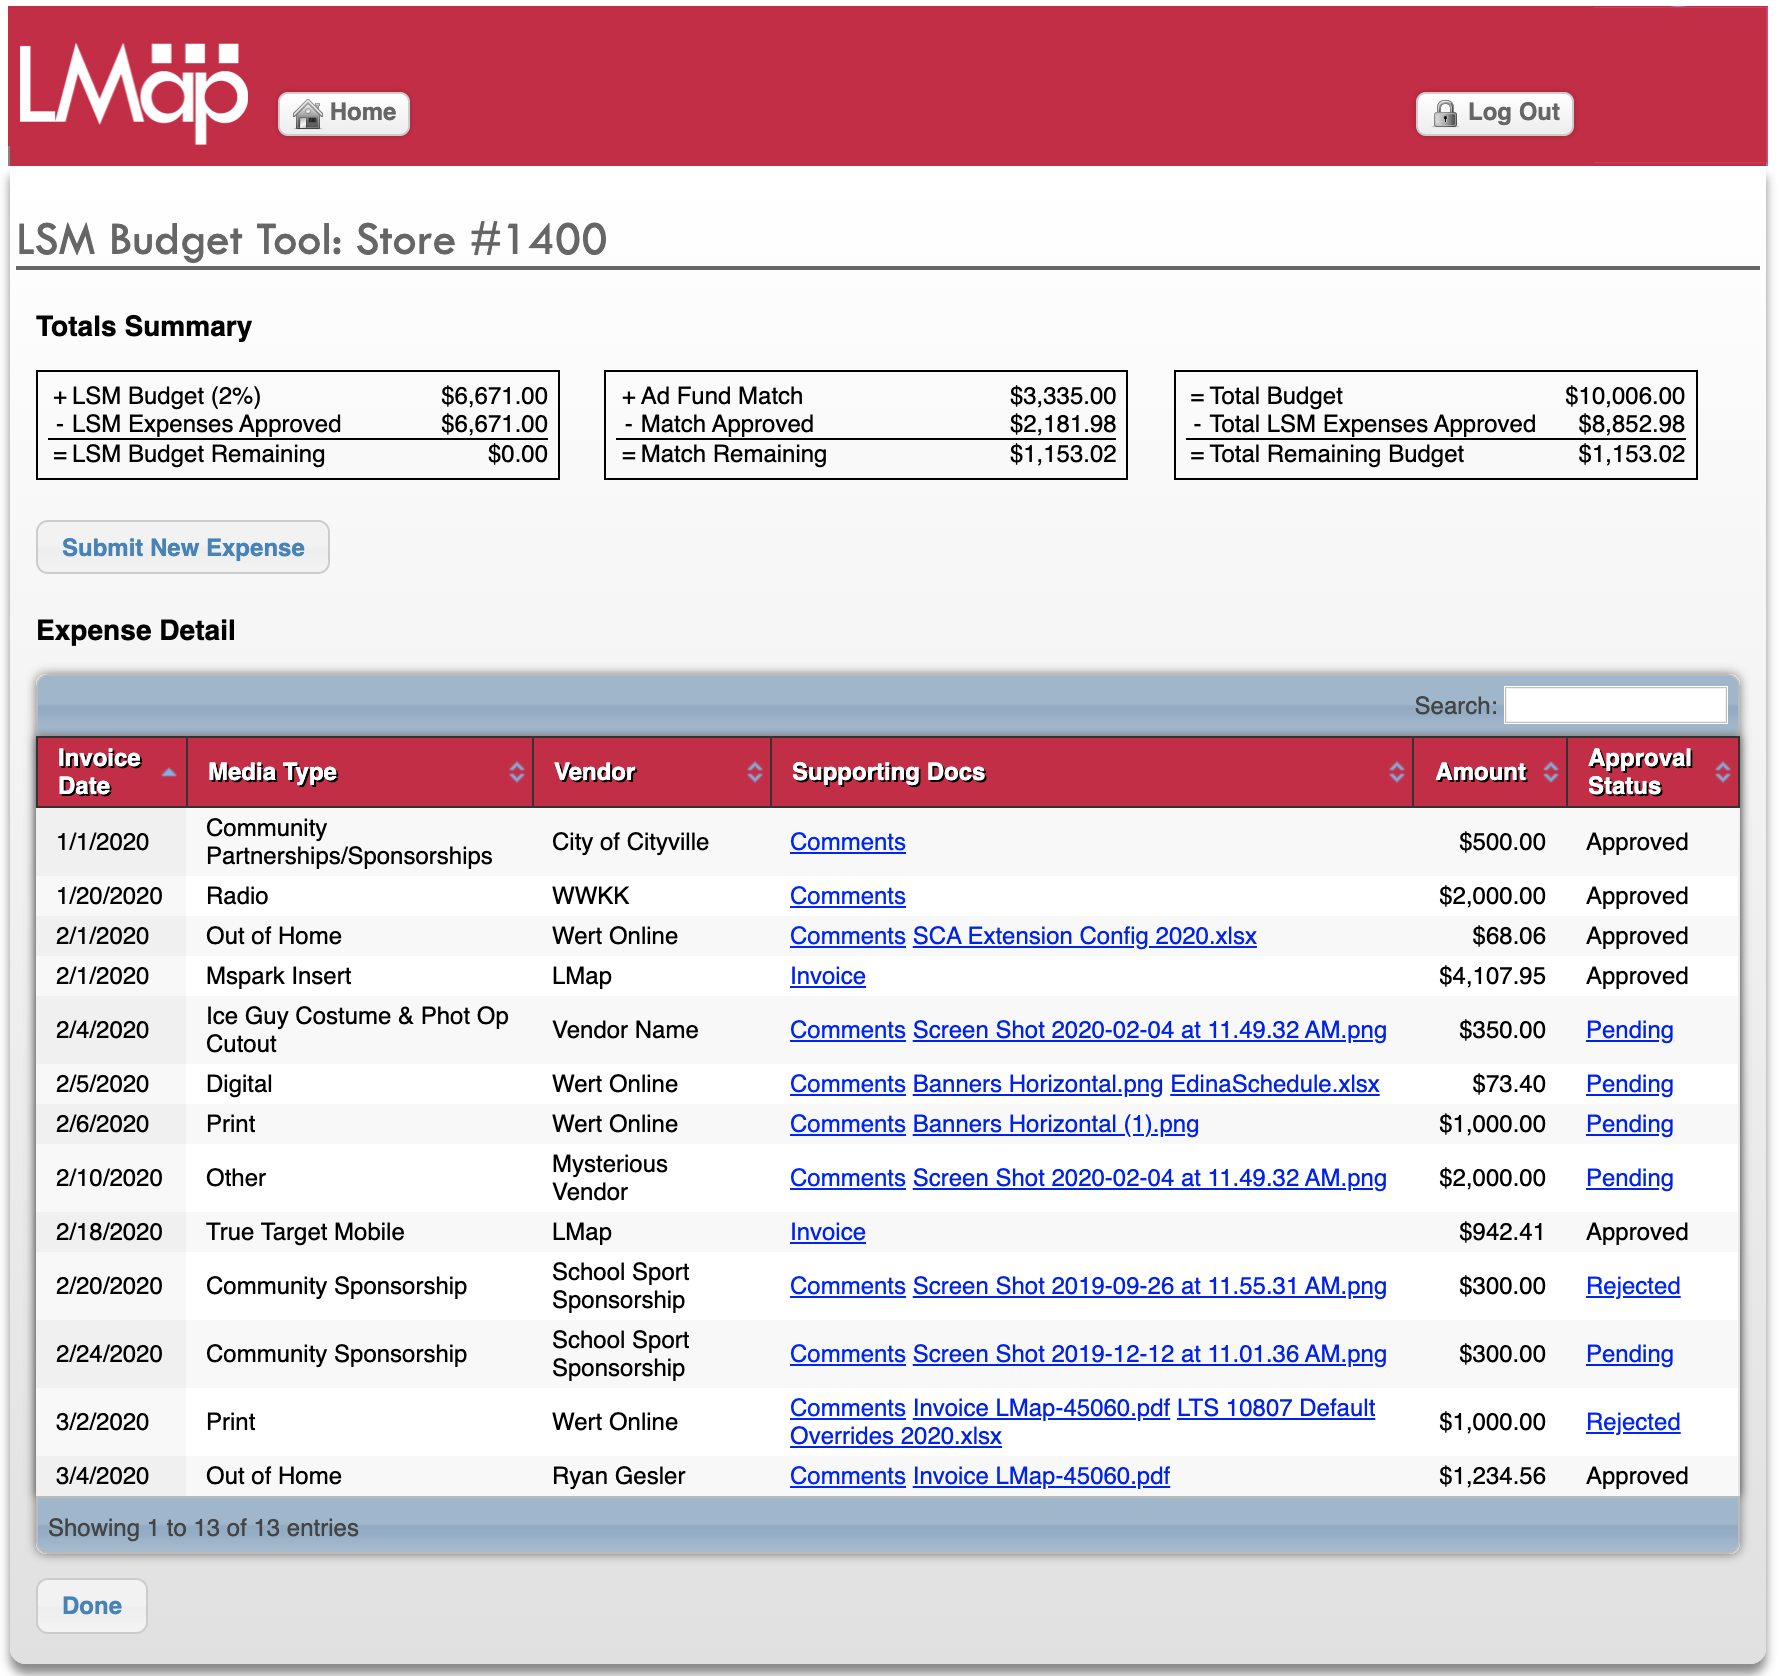Viewport: 1782px width, 1676px height.
Task: Open Screen Shot link in Ice Guy Costume row
Action: pos(1149,1030)
